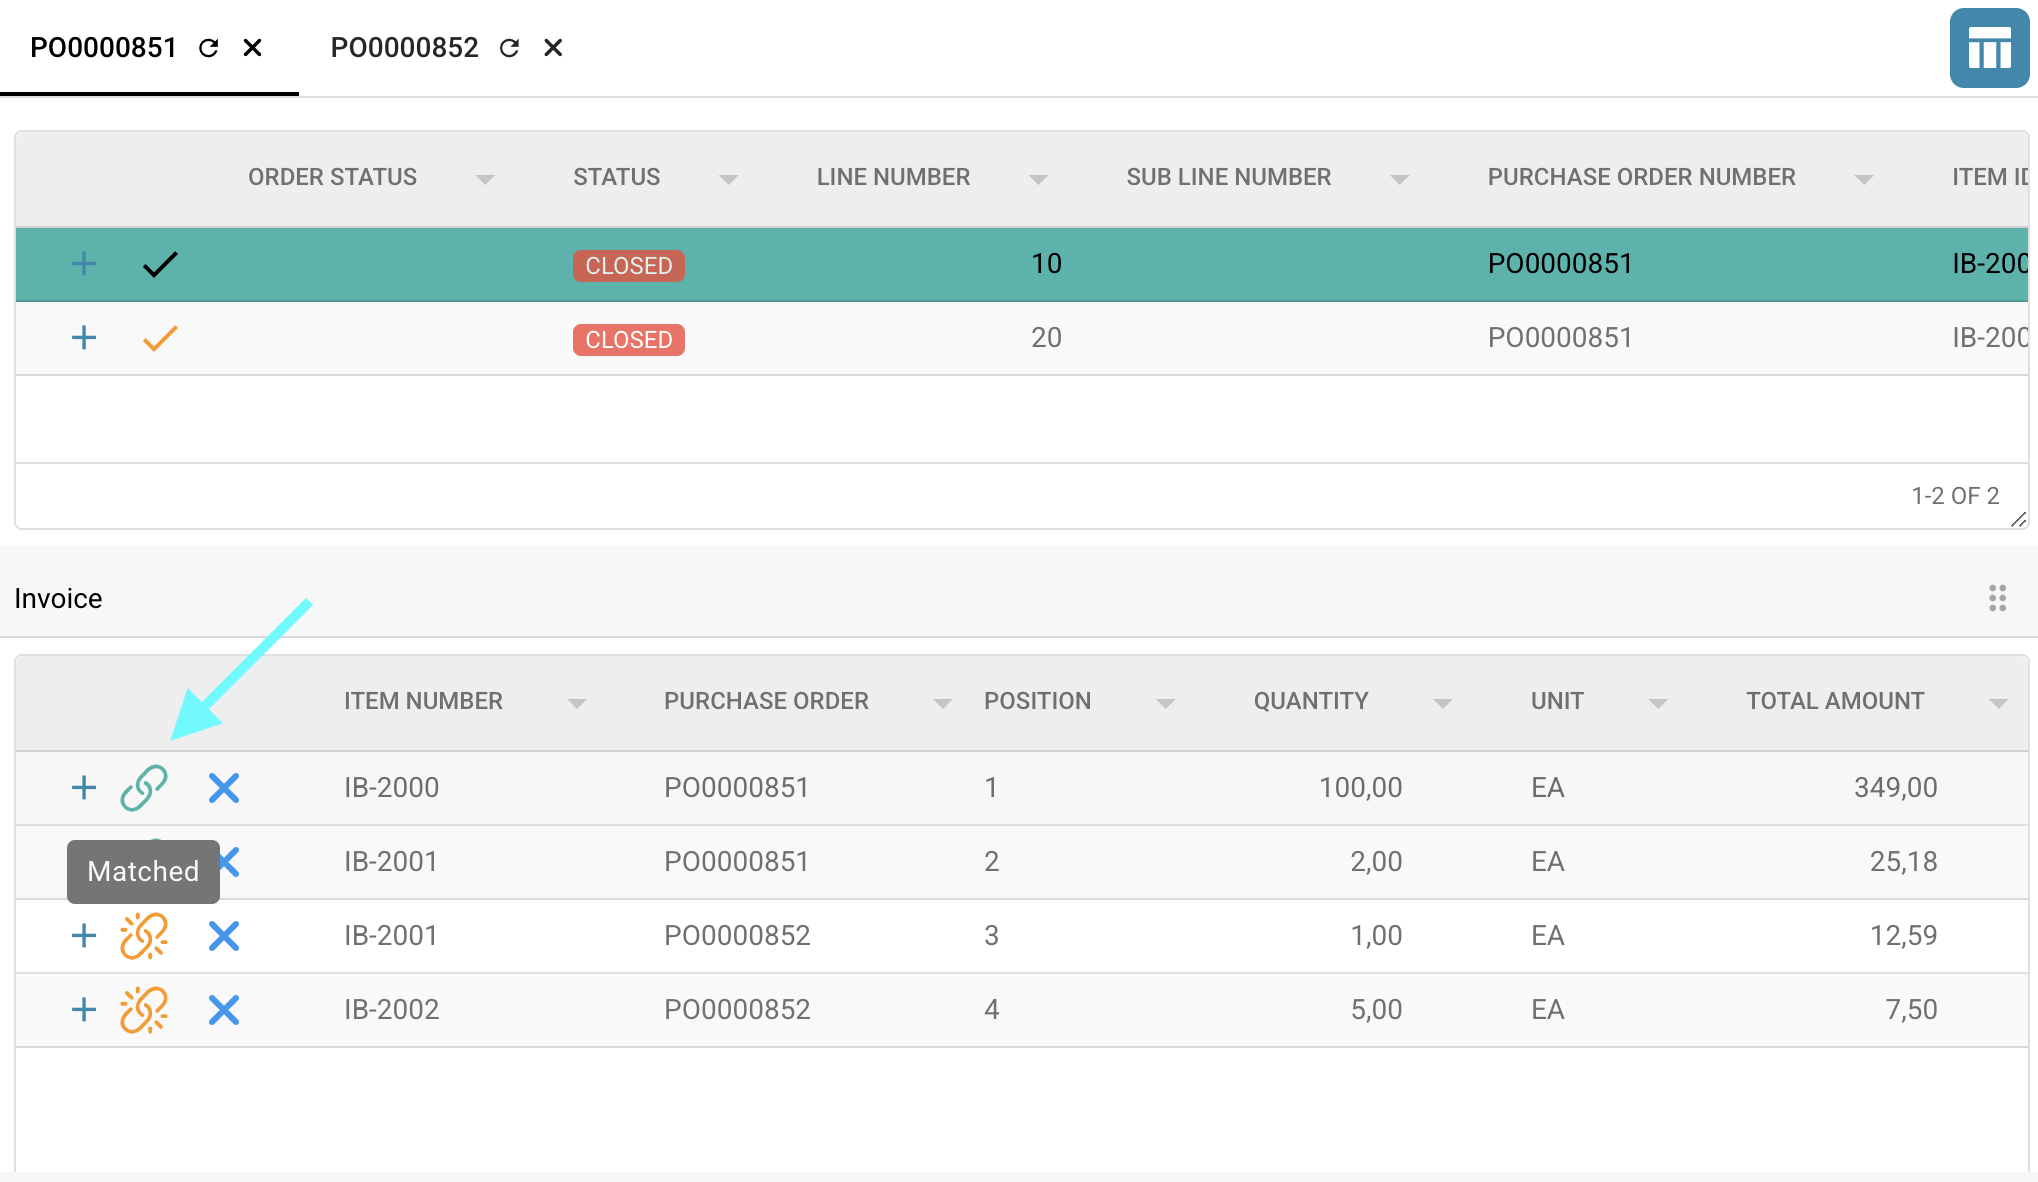The height and width of the screenshot is (1182, 2038).
Task: Toggle orange checkmark on line 20
Action: [160, 338]
